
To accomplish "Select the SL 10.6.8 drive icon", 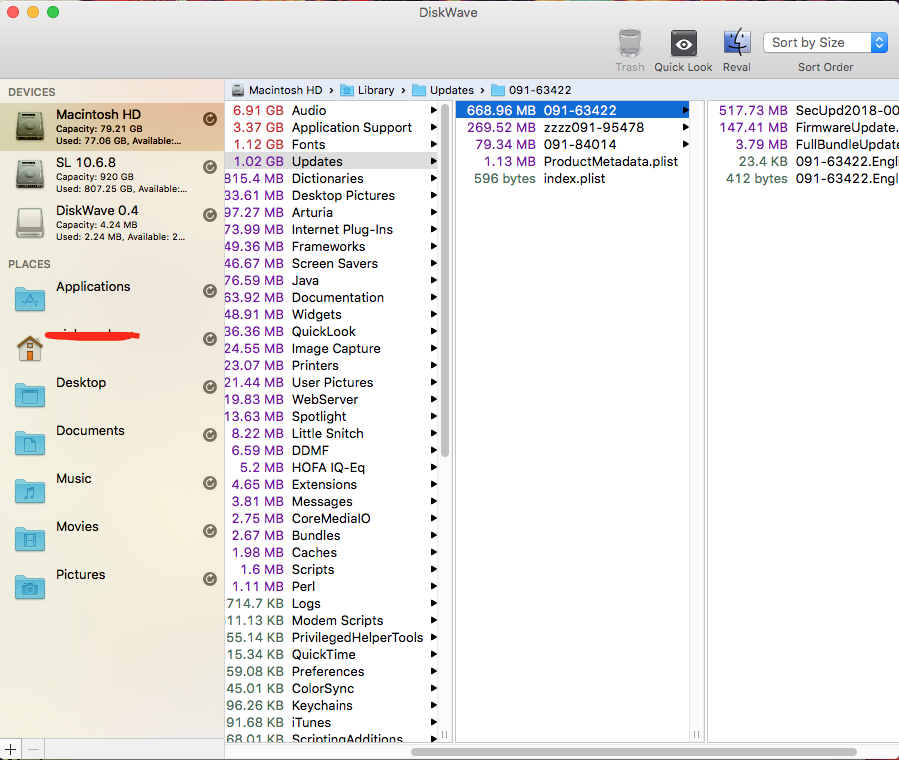I will (30, 174).
